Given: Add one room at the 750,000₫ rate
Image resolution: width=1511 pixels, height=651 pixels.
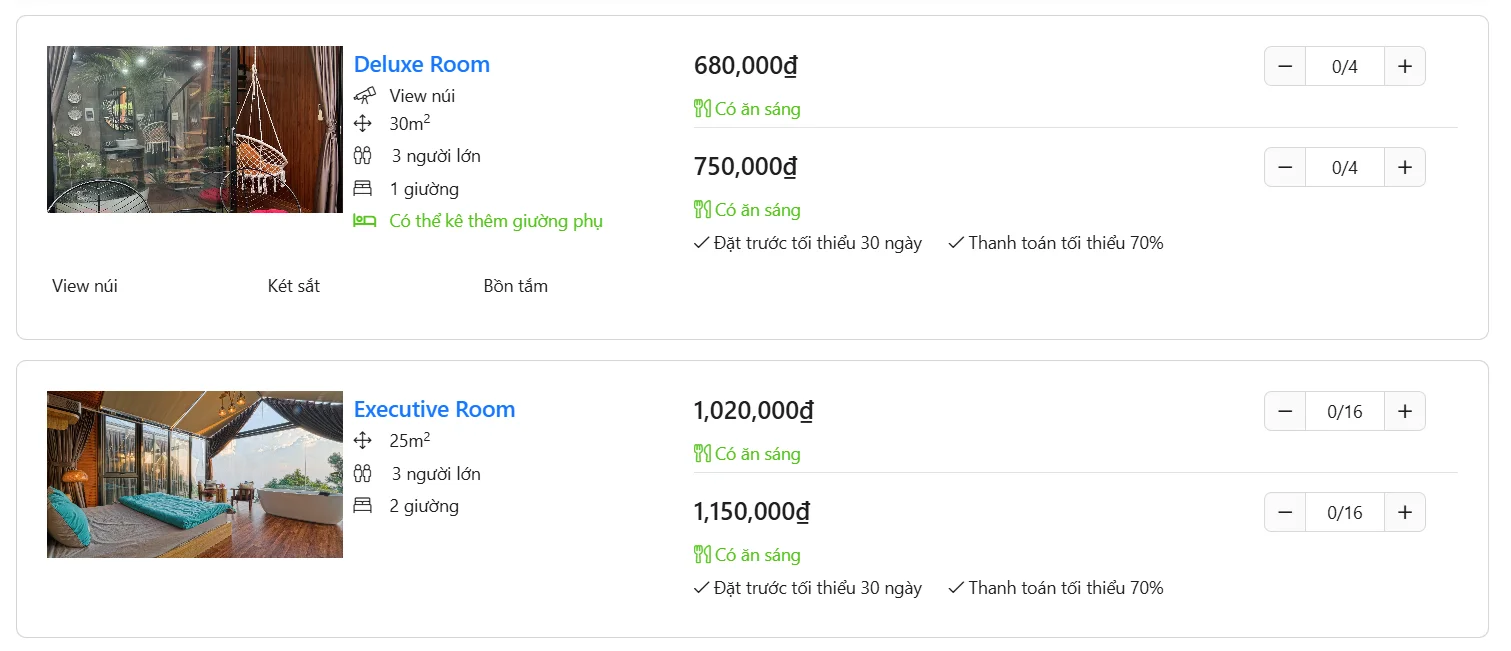Looking at the screenshot, I should tap(1405, 168).
